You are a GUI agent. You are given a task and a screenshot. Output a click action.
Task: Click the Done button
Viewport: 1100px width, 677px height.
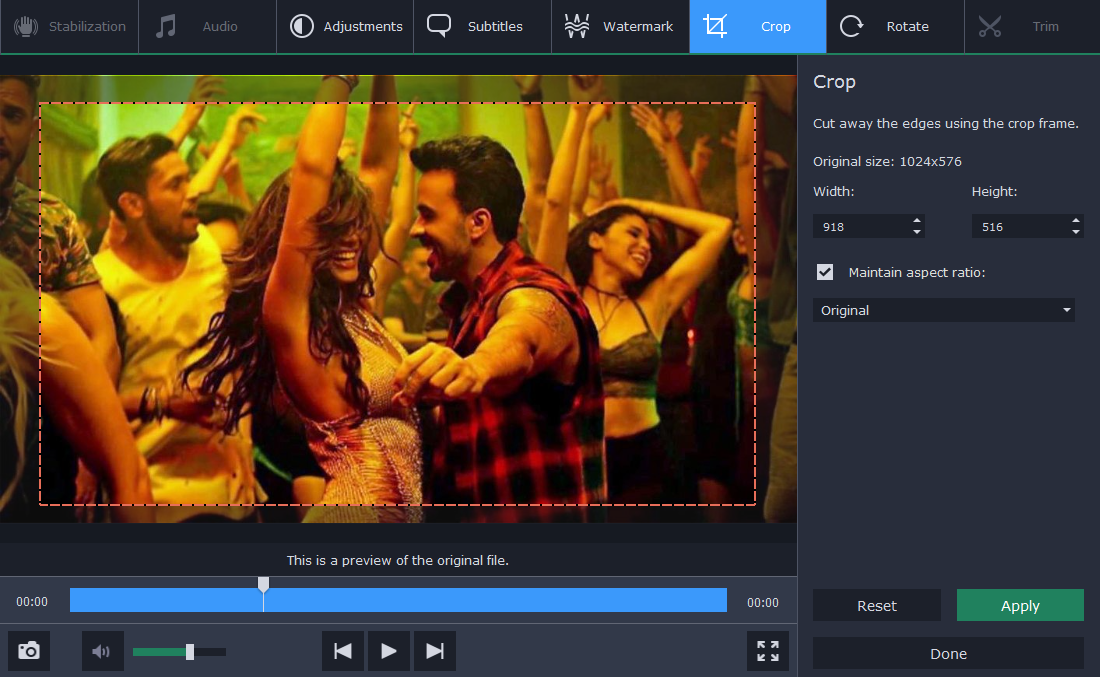point(948,653)
